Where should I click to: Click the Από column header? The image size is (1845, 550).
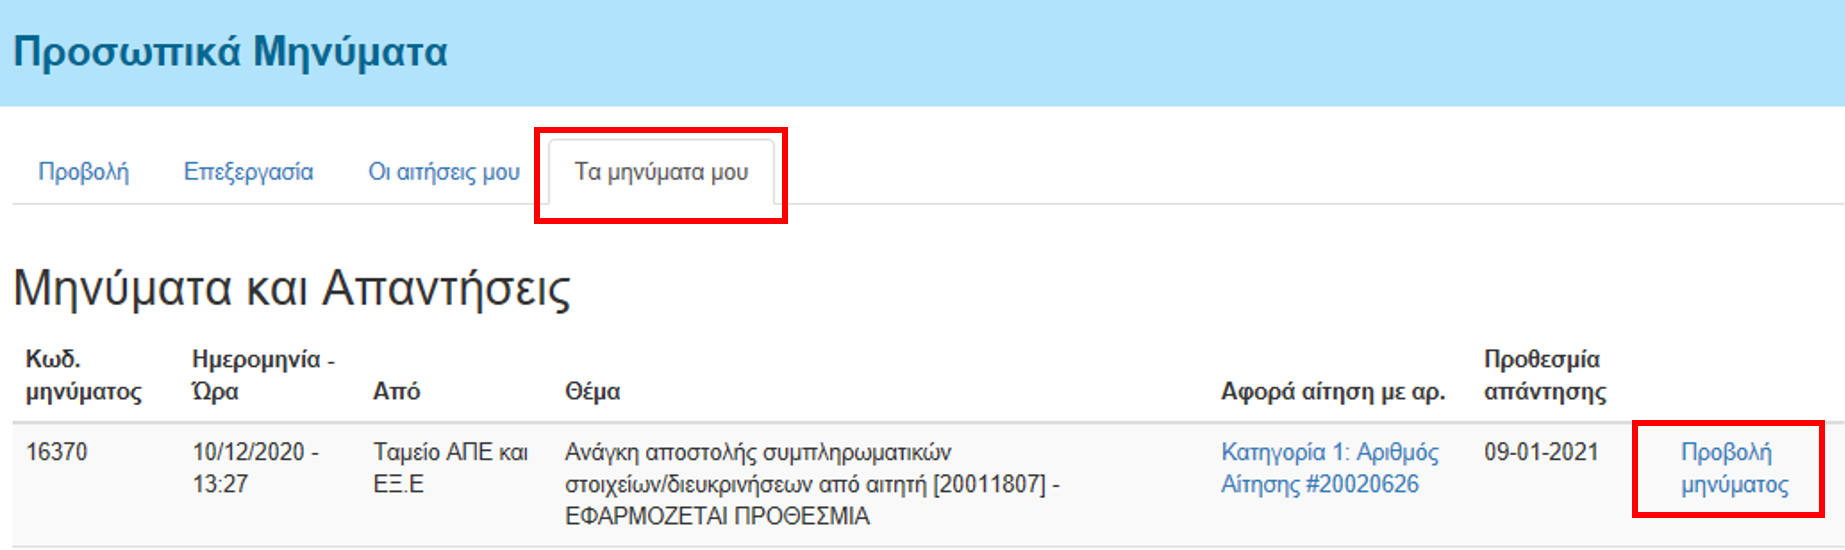click(396, 391)
